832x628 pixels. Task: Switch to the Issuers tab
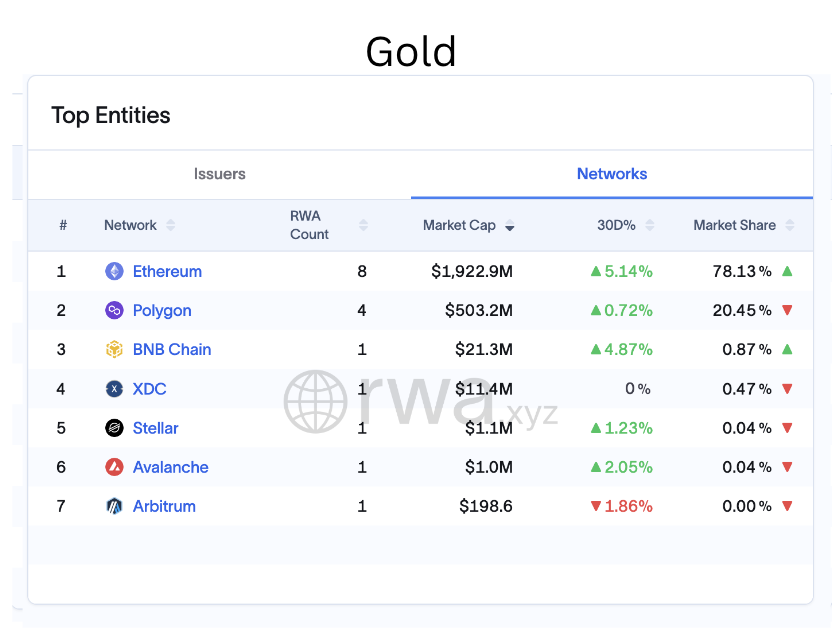coord(219,174)
